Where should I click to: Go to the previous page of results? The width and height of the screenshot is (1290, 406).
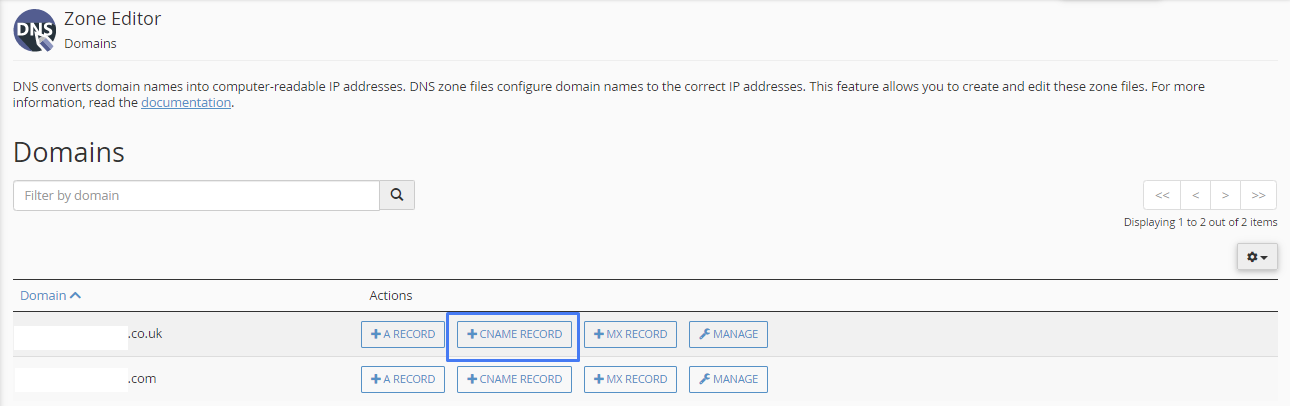pyautogui.click(x=1195, y=195)
